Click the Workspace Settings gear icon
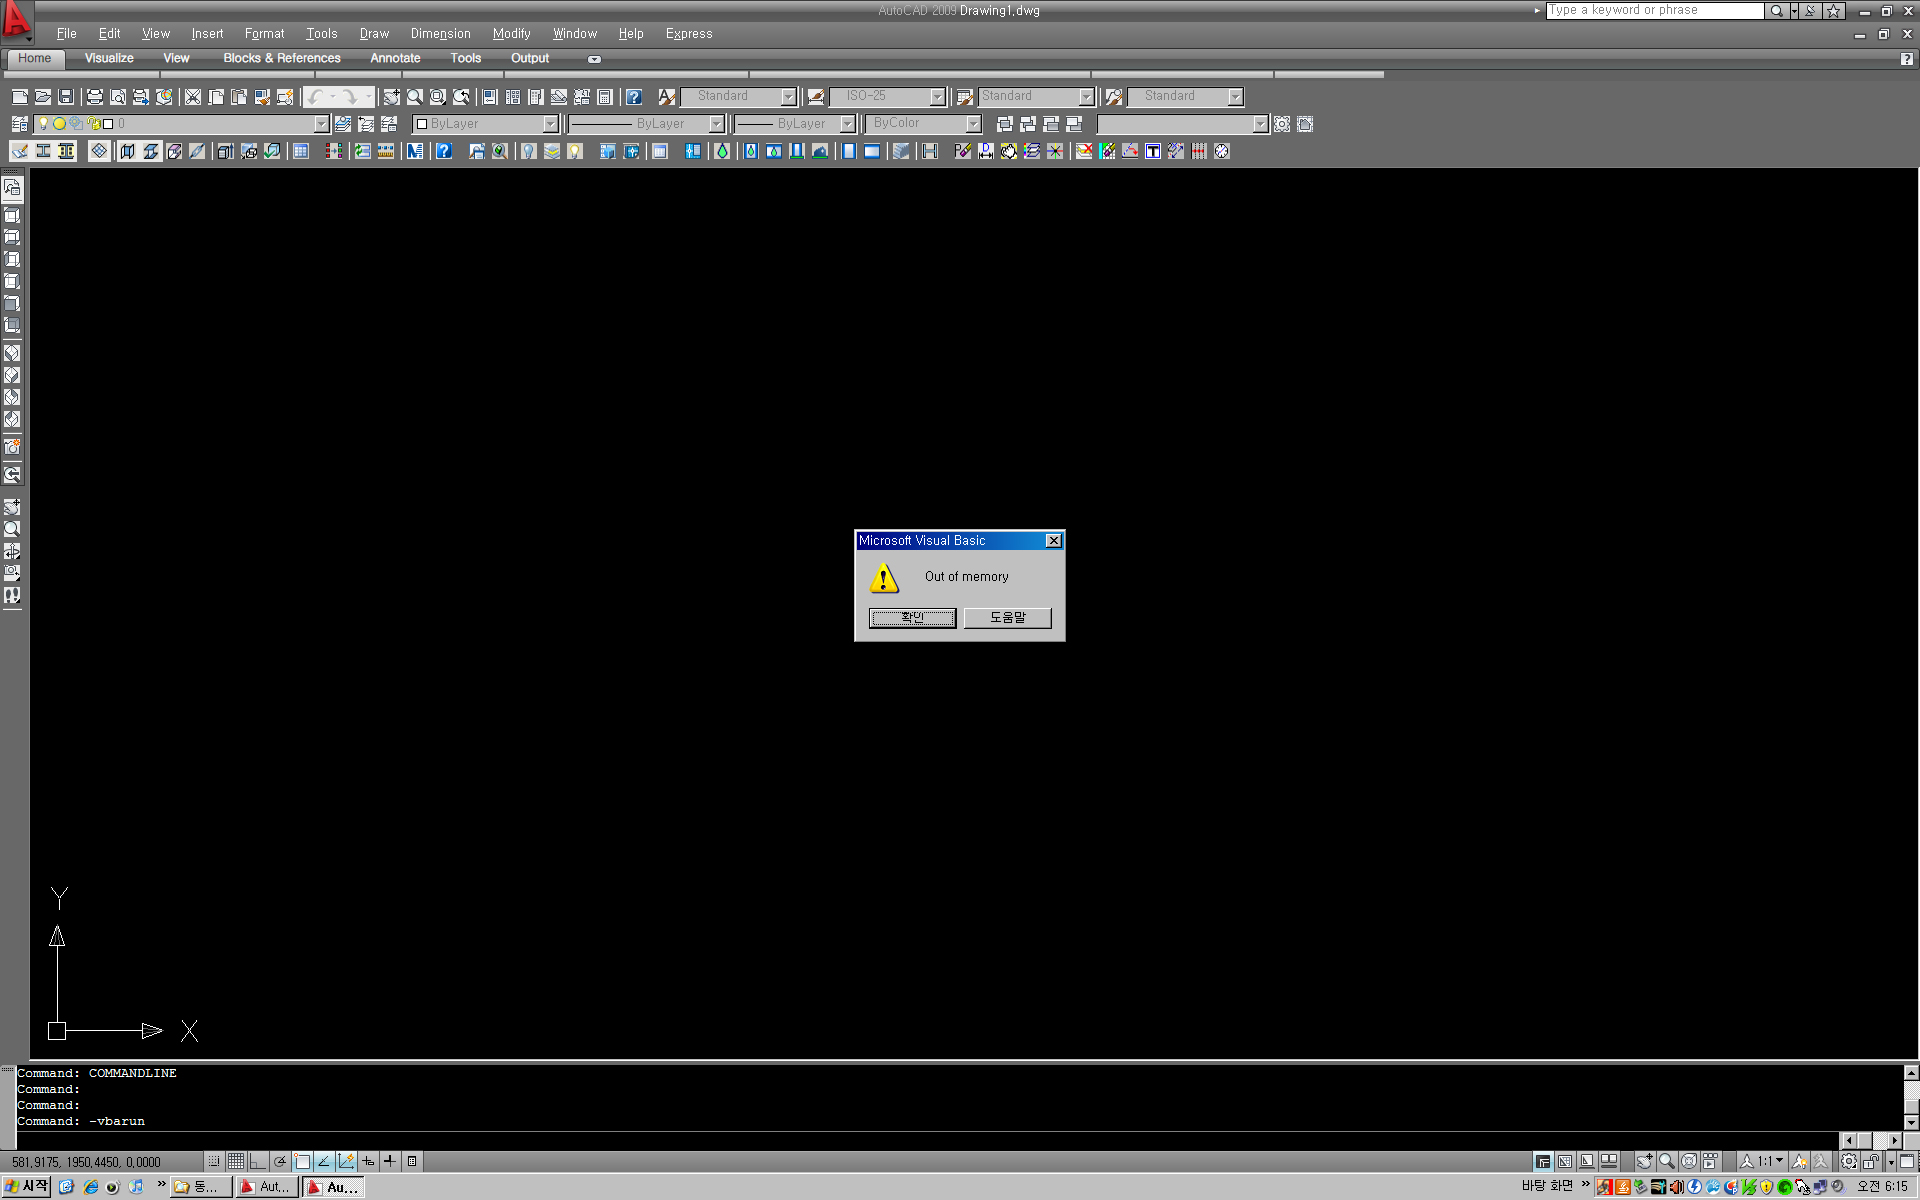 coord(1282,124)
